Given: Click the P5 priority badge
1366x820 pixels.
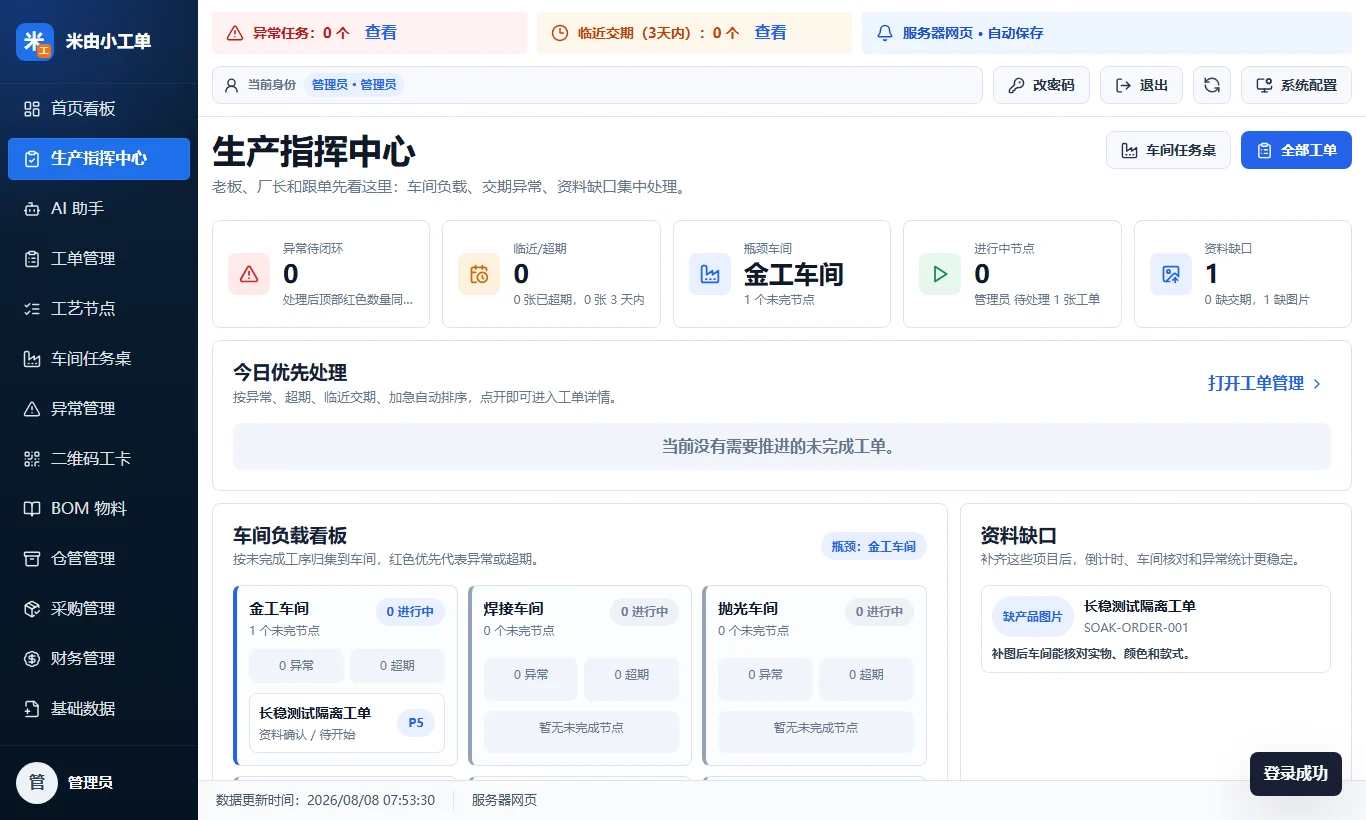Looking at the screenshot, I should click(x=416, y=723).
